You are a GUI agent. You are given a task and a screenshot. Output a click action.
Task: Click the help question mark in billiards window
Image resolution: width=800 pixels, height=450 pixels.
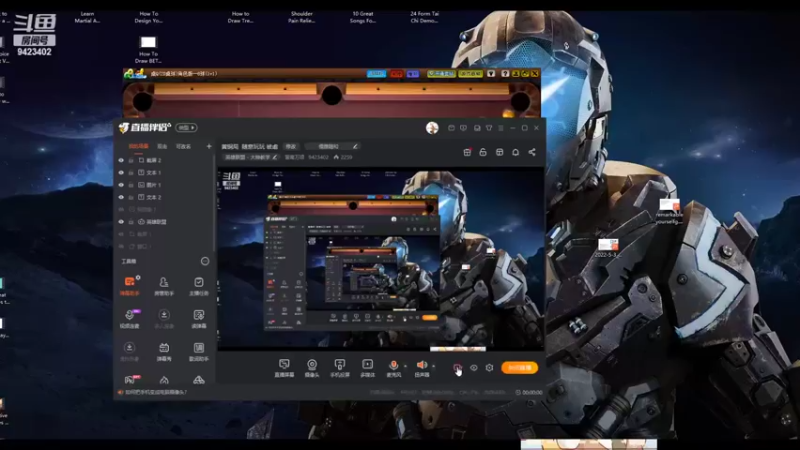pos(505,73)
